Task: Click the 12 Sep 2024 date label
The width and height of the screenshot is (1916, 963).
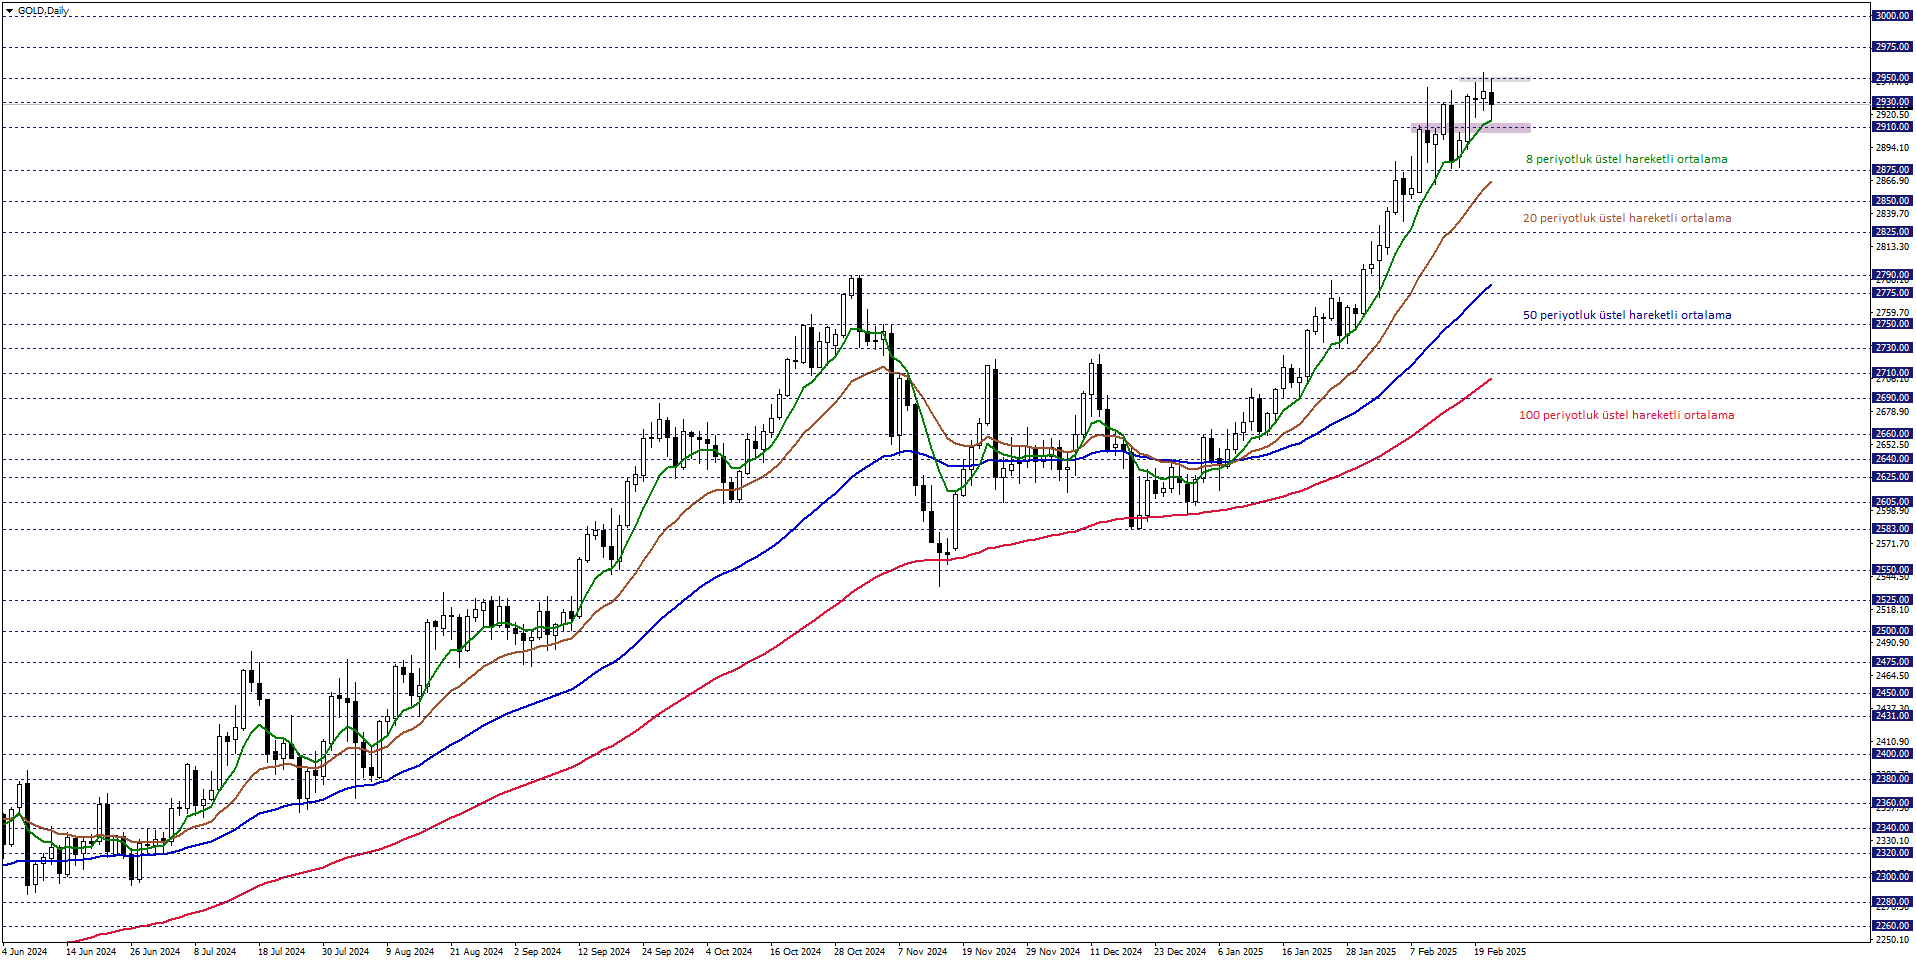Action: click(604, 952)
